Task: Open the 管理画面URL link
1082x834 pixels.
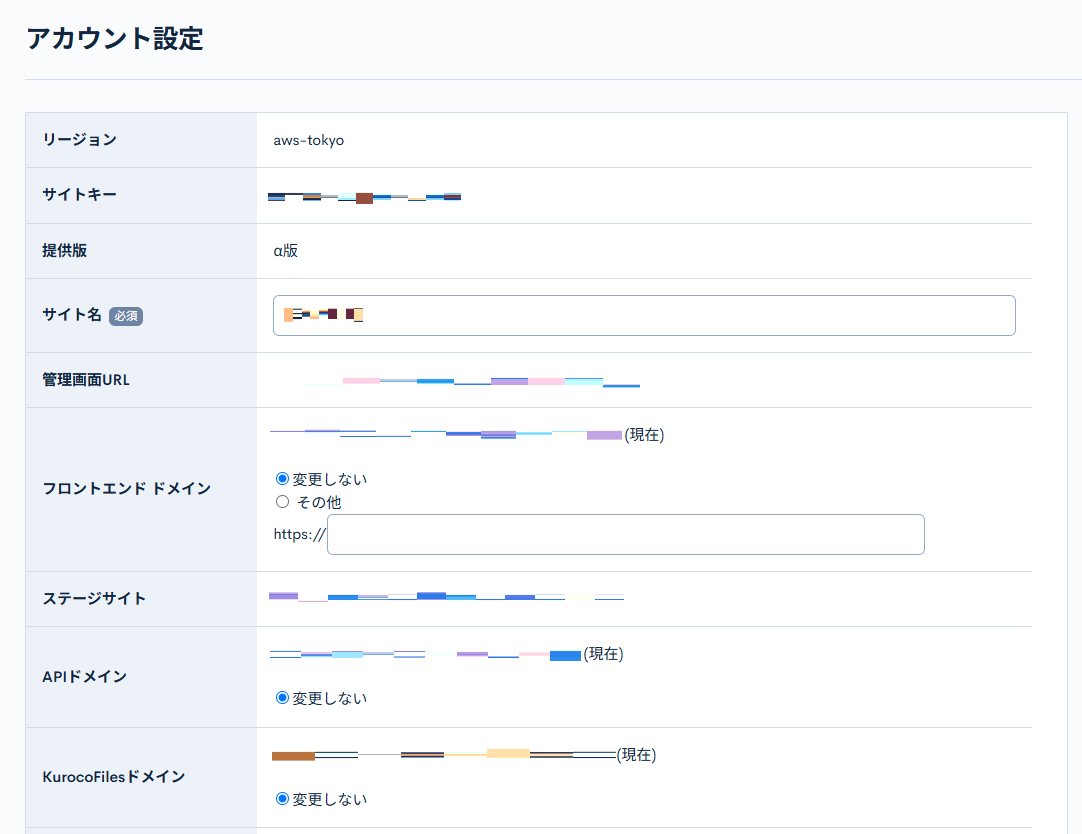Action: [470, 381]
